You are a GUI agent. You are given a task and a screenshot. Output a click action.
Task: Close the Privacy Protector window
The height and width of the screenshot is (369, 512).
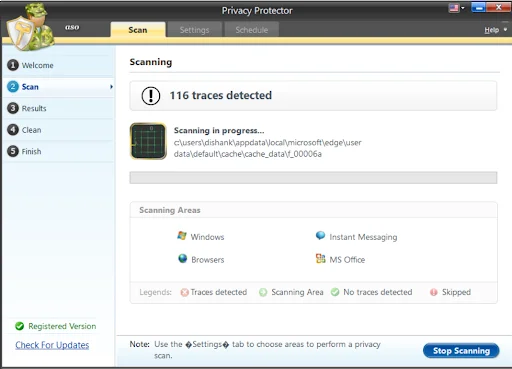(x=498, y=7)
